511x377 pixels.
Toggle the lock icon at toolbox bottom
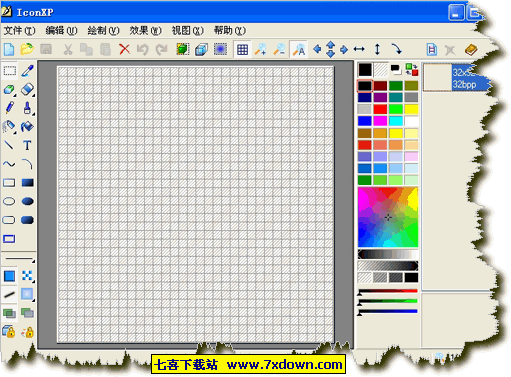click(9, 332)
